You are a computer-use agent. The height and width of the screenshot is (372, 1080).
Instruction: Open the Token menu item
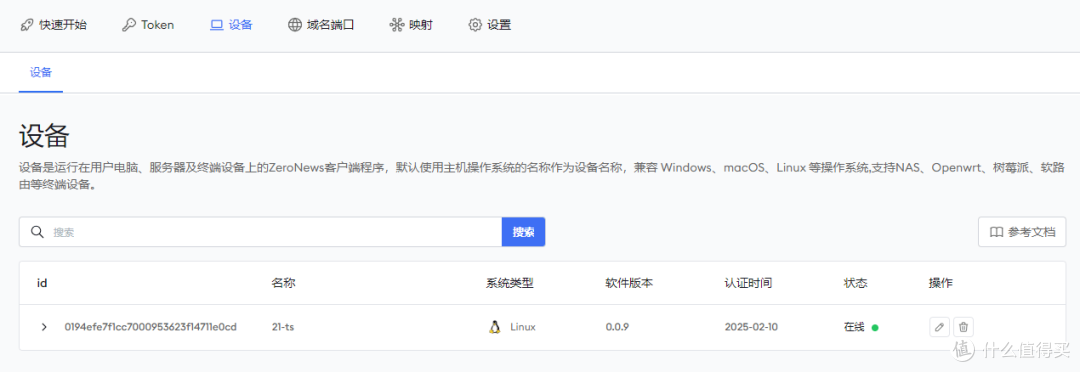pyautogui.click(x=147, y=25)
